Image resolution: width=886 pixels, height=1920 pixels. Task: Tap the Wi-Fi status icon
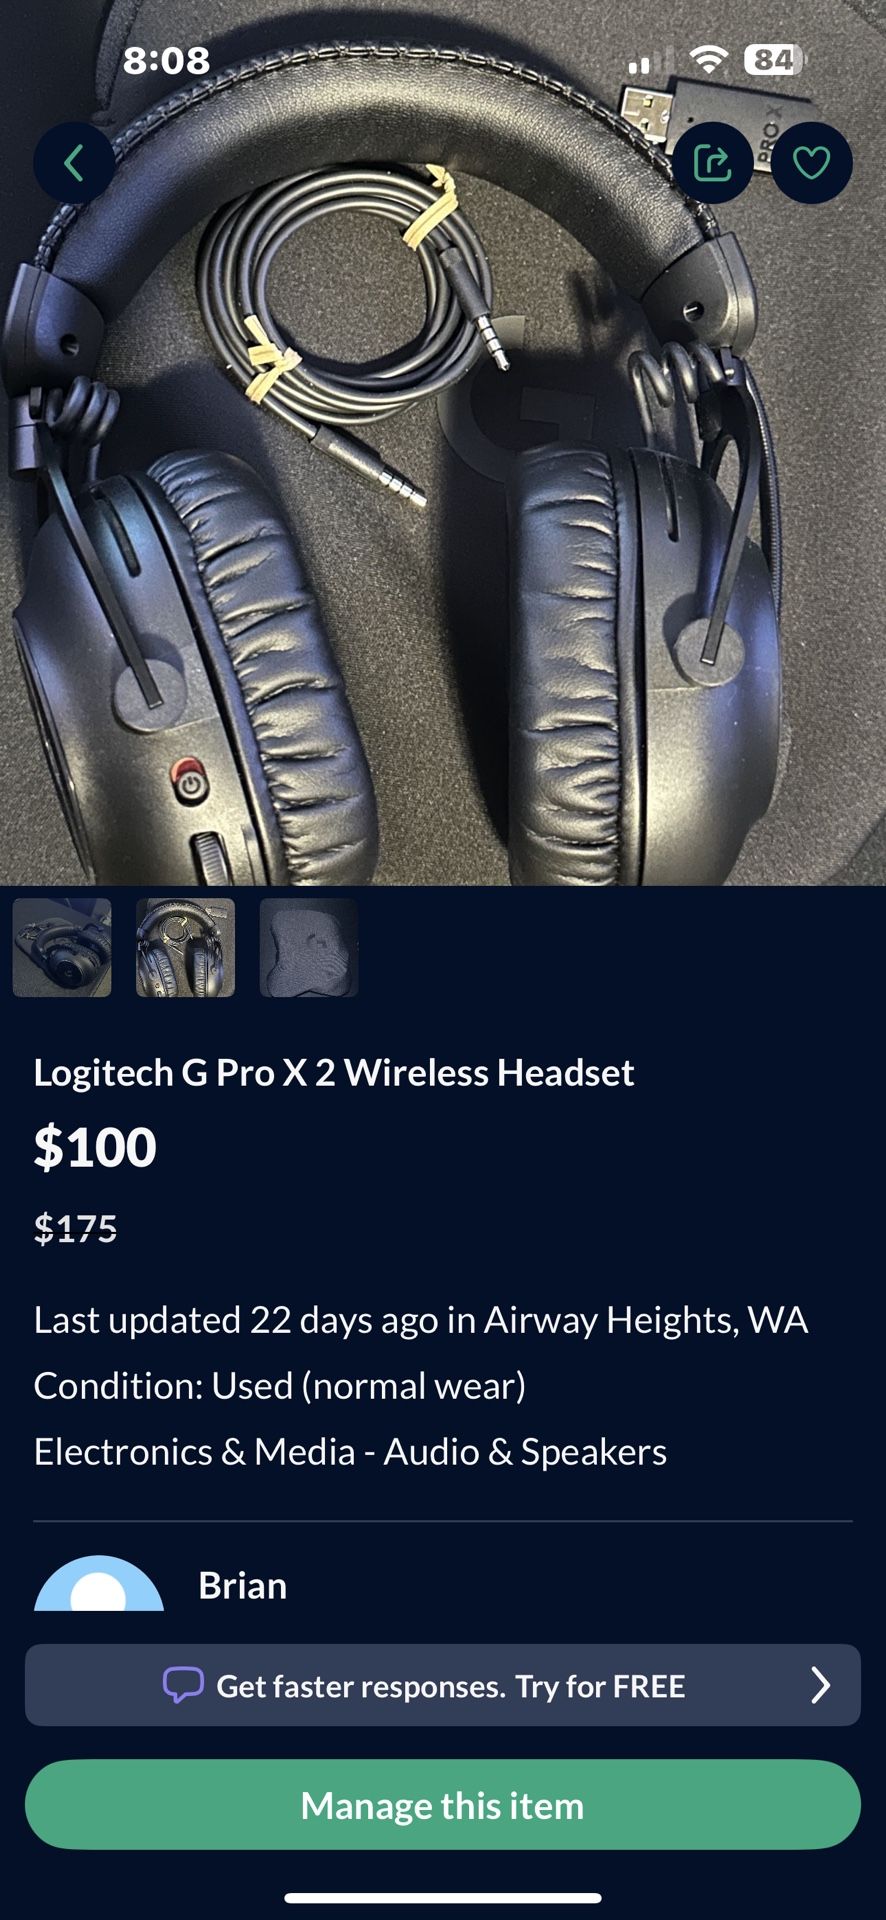coord(709,60)
